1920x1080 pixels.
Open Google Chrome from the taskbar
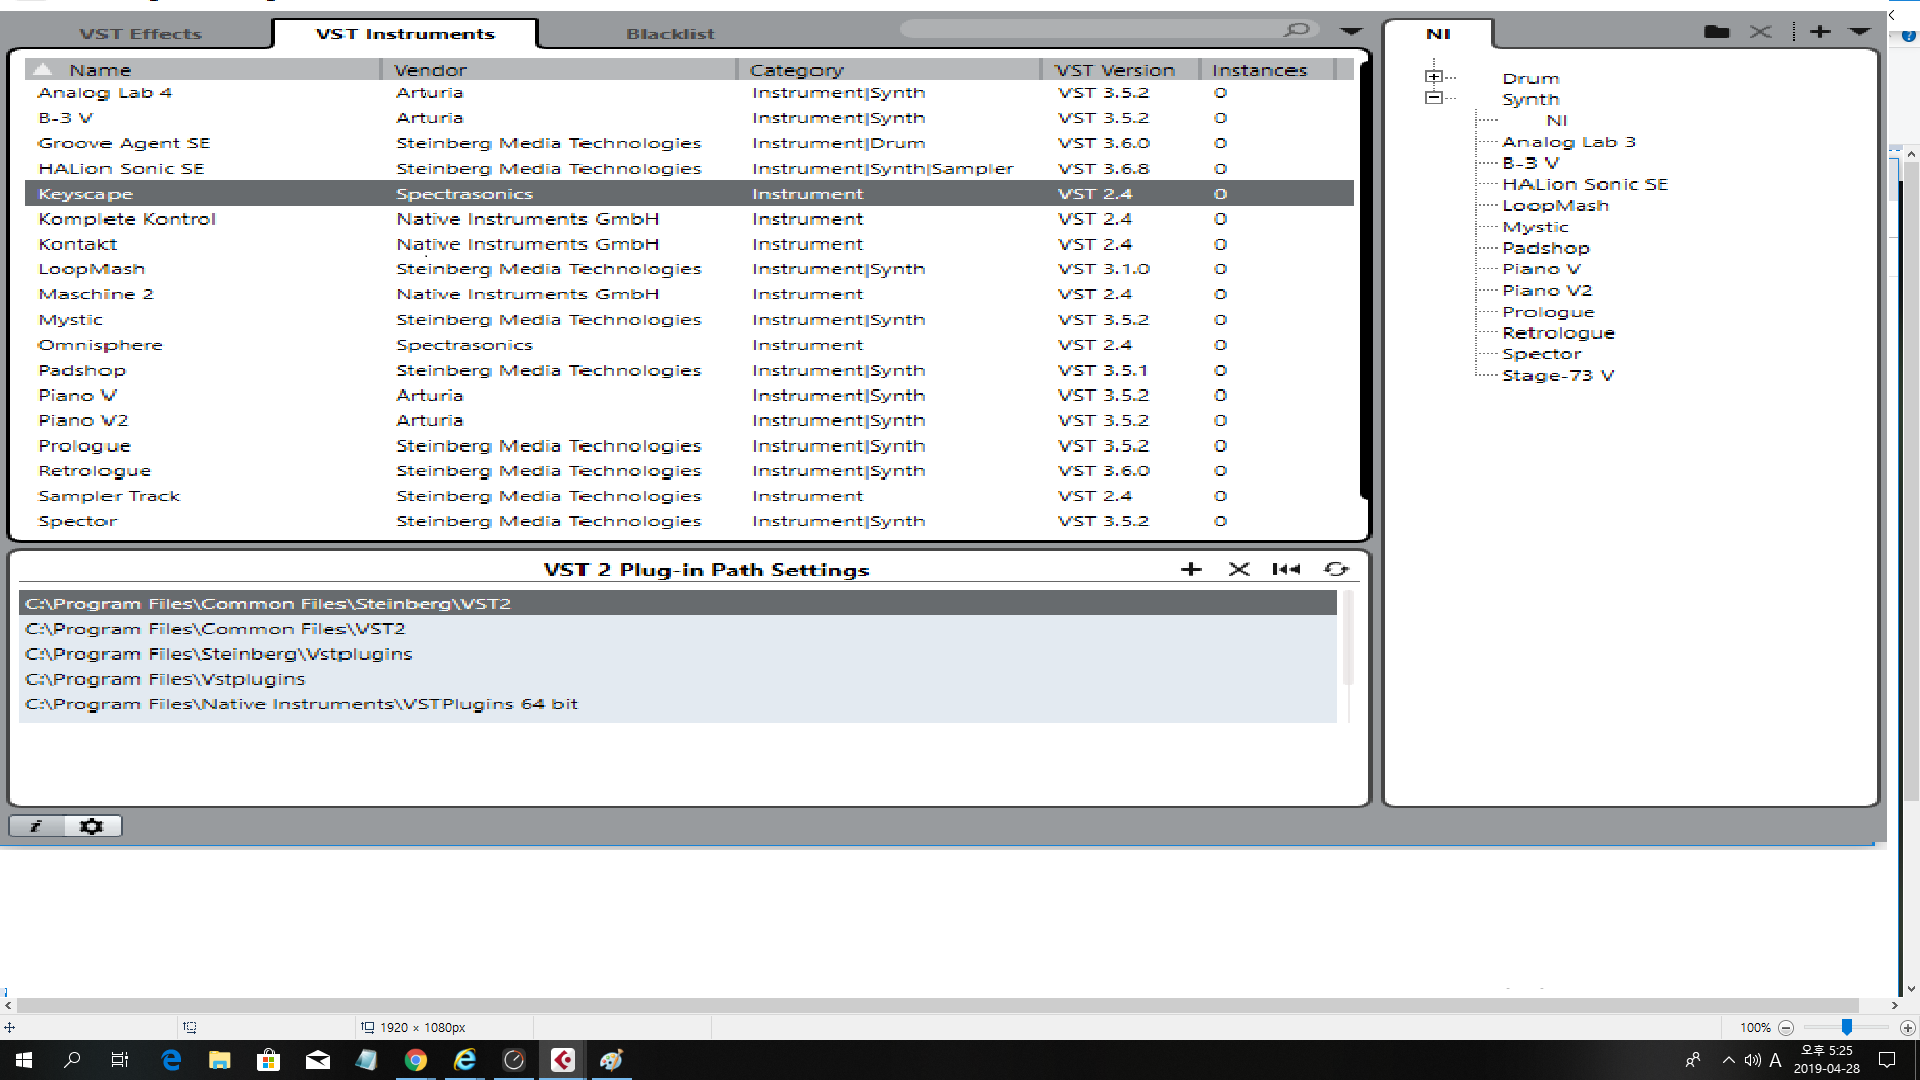(416, 1060)
